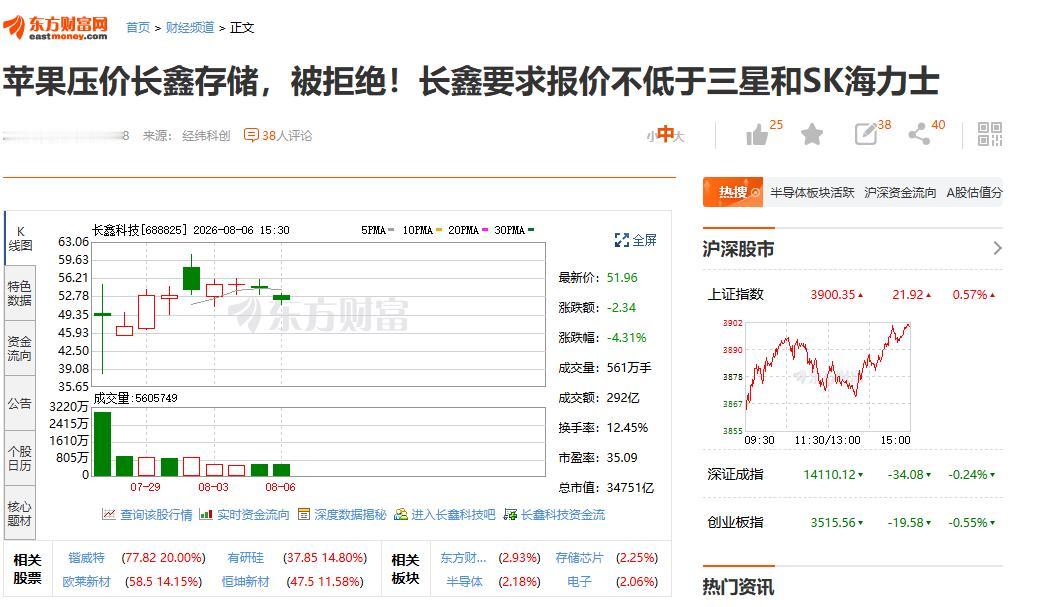The width and height of the screenshot is (1045, 607).
Task: Click the comment bubble icon beside 38人评论
Action: 251,135
